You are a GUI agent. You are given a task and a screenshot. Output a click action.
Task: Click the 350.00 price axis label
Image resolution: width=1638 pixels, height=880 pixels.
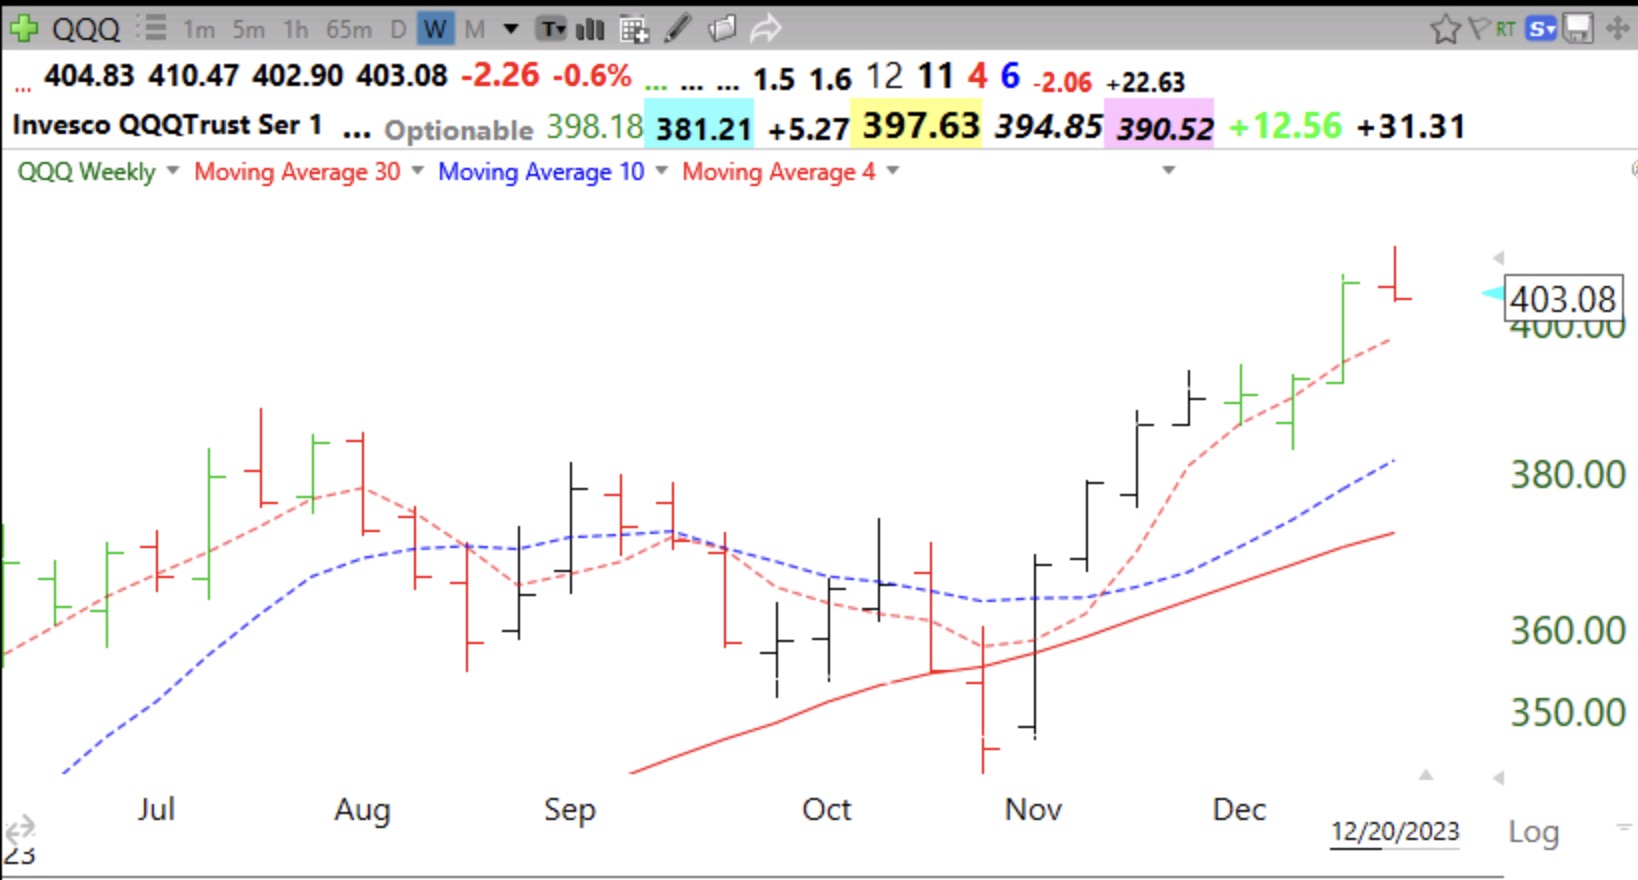point(1568,713)
